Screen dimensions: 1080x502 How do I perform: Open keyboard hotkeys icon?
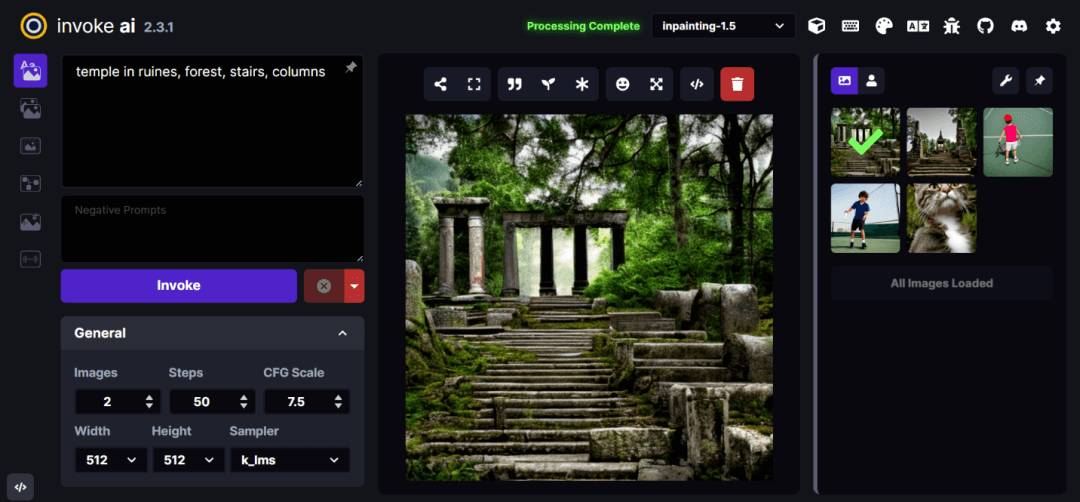pos(850,26)
